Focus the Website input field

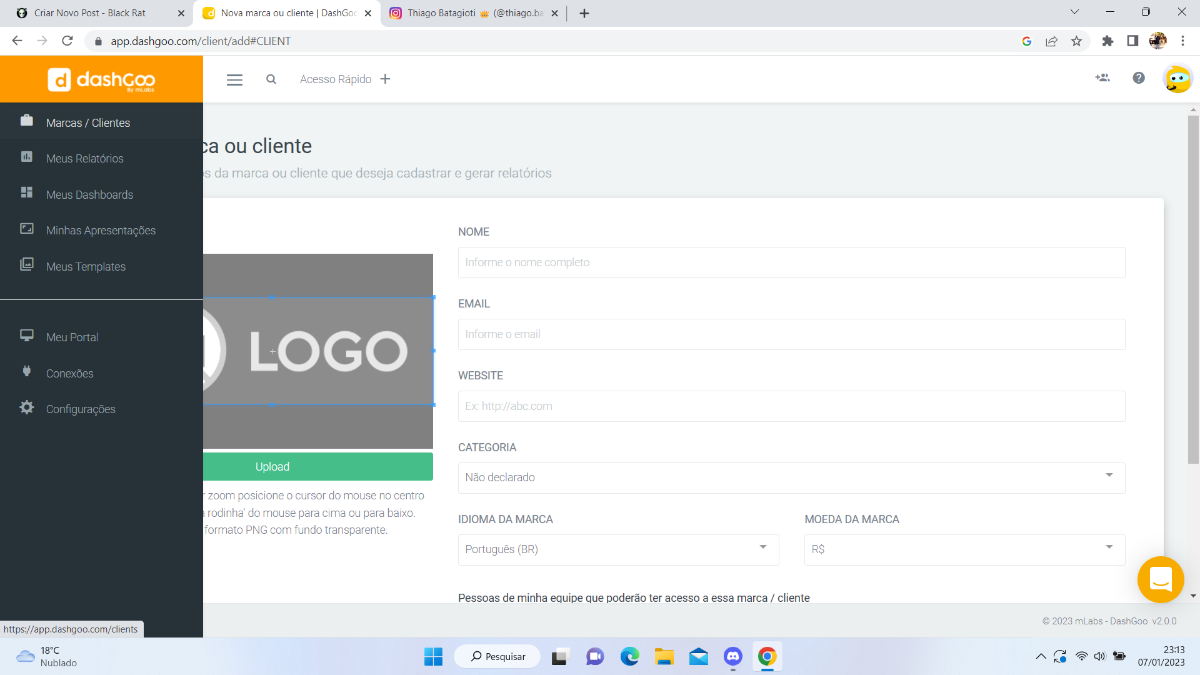[x=791, y=406]
